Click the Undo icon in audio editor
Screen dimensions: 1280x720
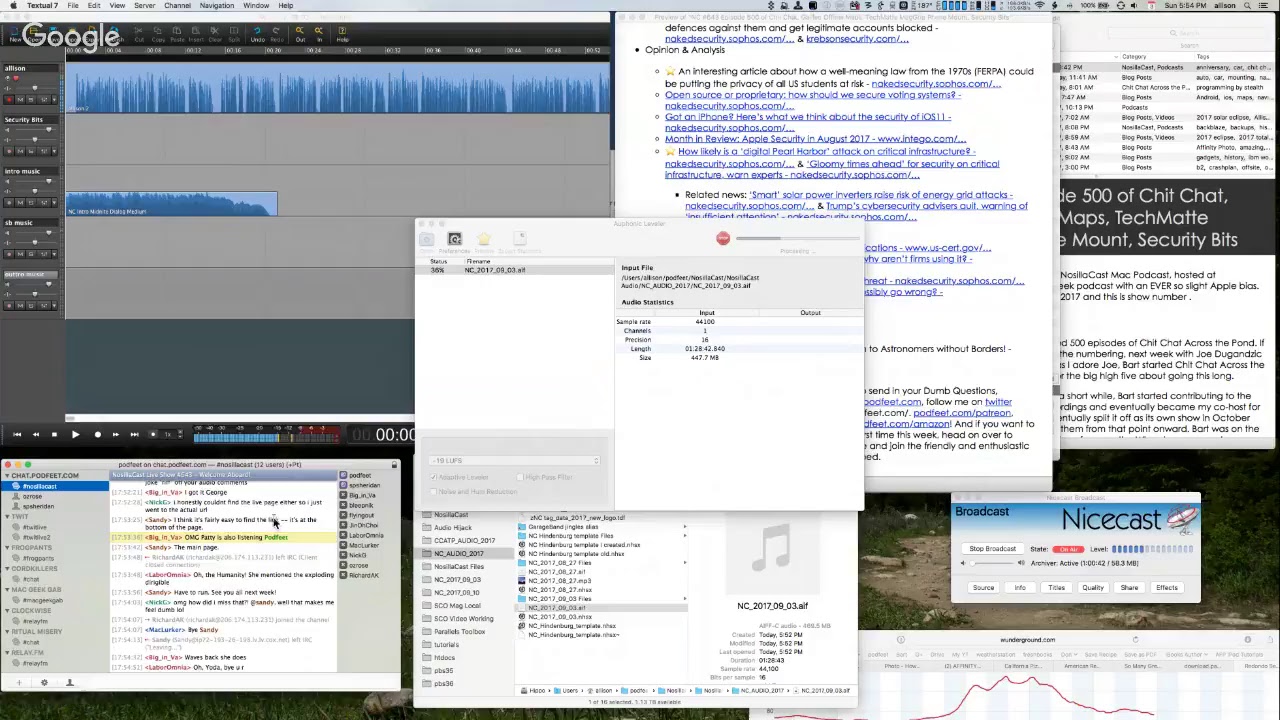coord(257,33)
